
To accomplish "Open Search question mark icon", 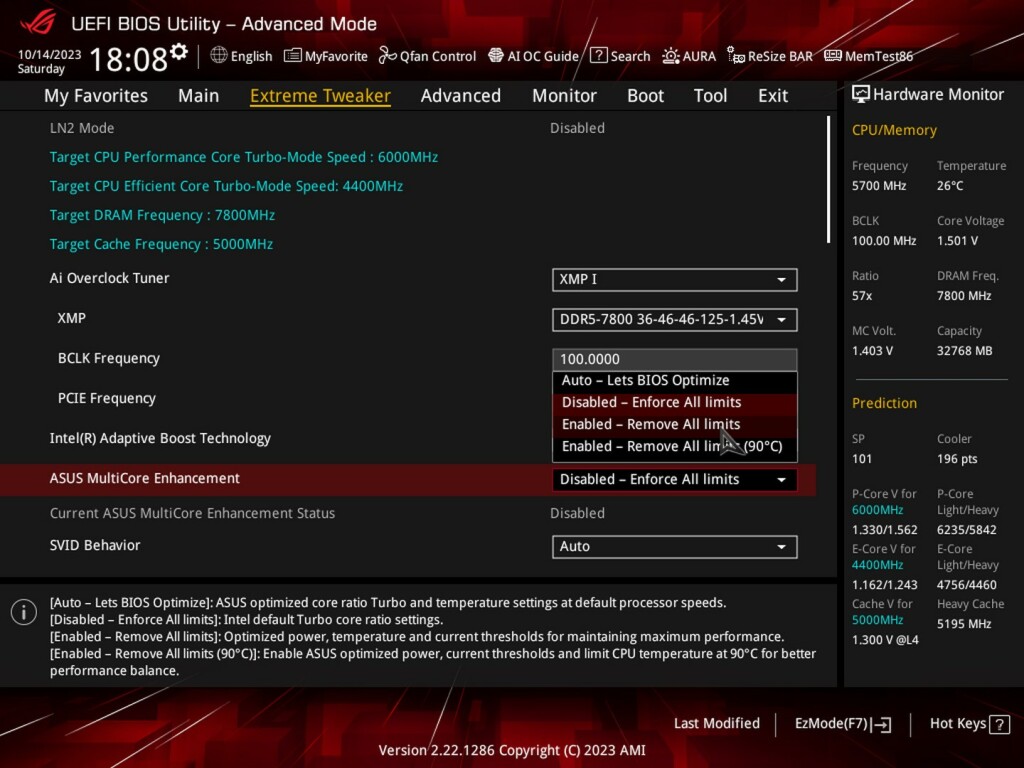I will [x=598, y=56].
